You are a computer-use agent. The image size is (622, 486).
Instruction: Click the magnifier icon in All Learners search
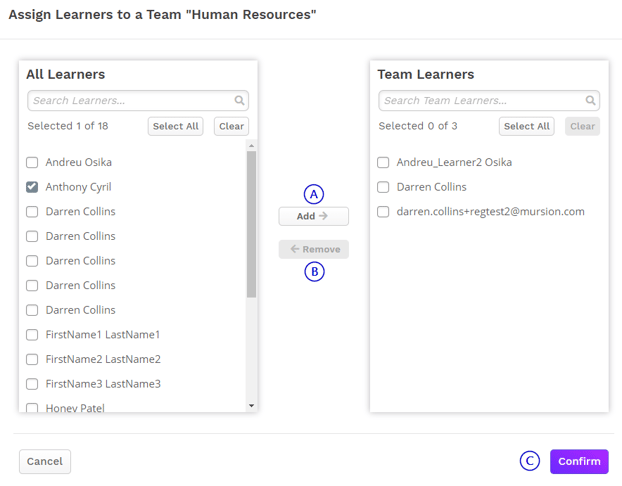pos(240,101)
